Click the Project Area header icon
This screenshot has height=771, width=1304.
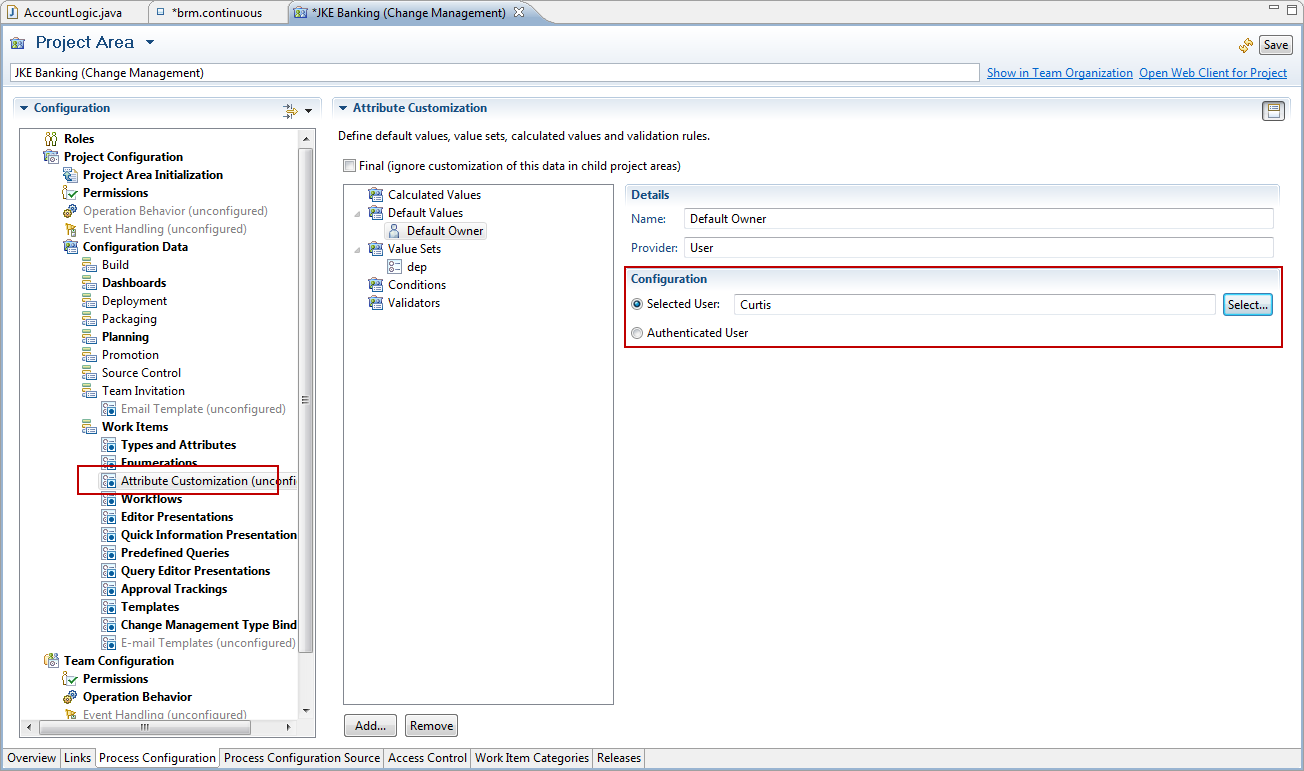(x=18, y=43)
